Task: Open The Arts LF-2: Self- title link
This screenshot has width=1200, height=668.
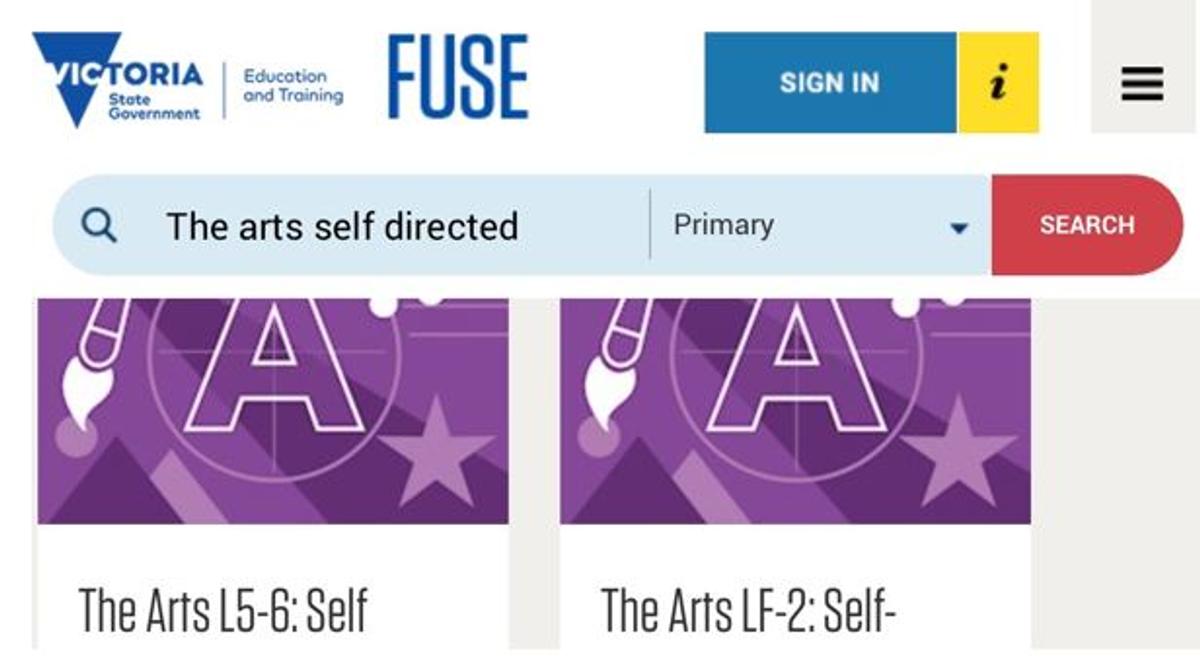Action: tap(748, 612)
